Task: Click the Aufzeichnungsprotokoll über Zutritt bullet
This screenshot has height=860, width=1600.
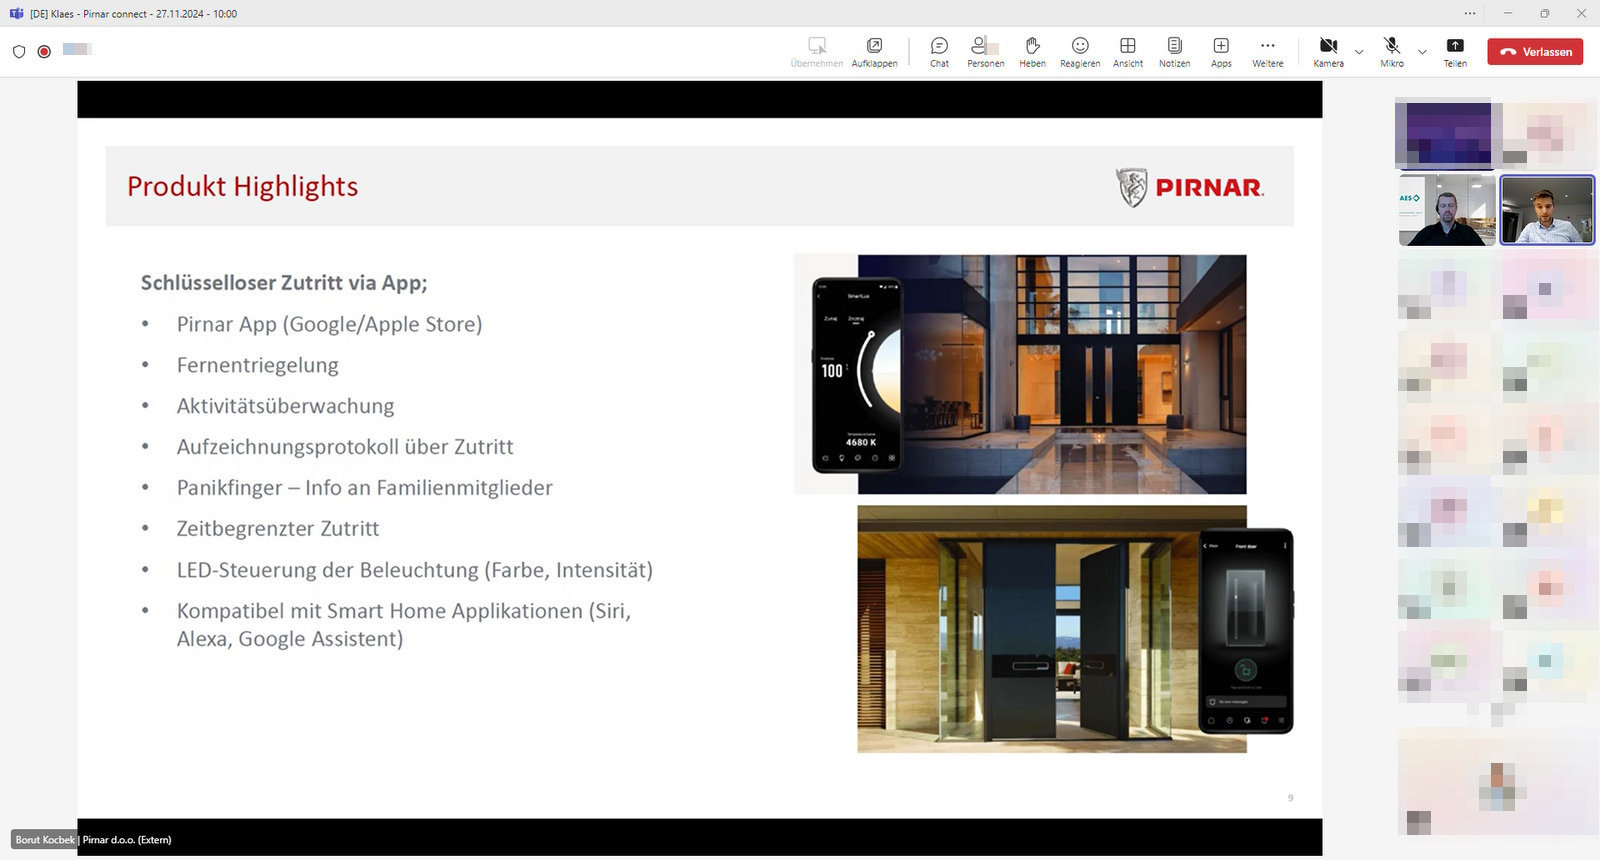Action: pyautogui.click(x=345, y=447)
